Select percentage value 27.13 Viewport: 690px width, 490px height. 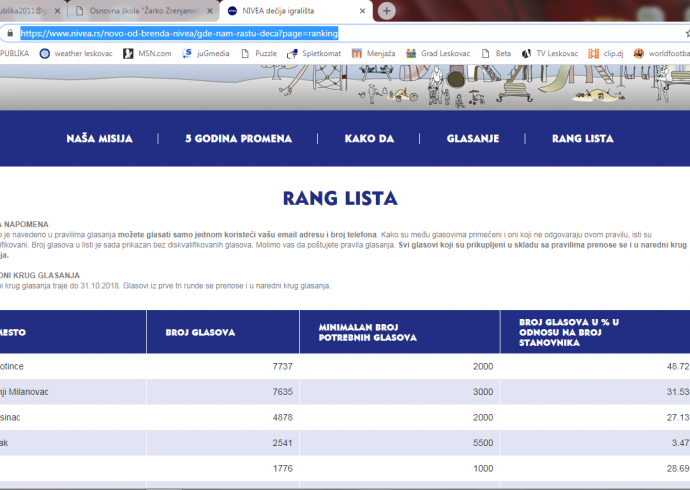pyautogui.click(x=678, y=417)
